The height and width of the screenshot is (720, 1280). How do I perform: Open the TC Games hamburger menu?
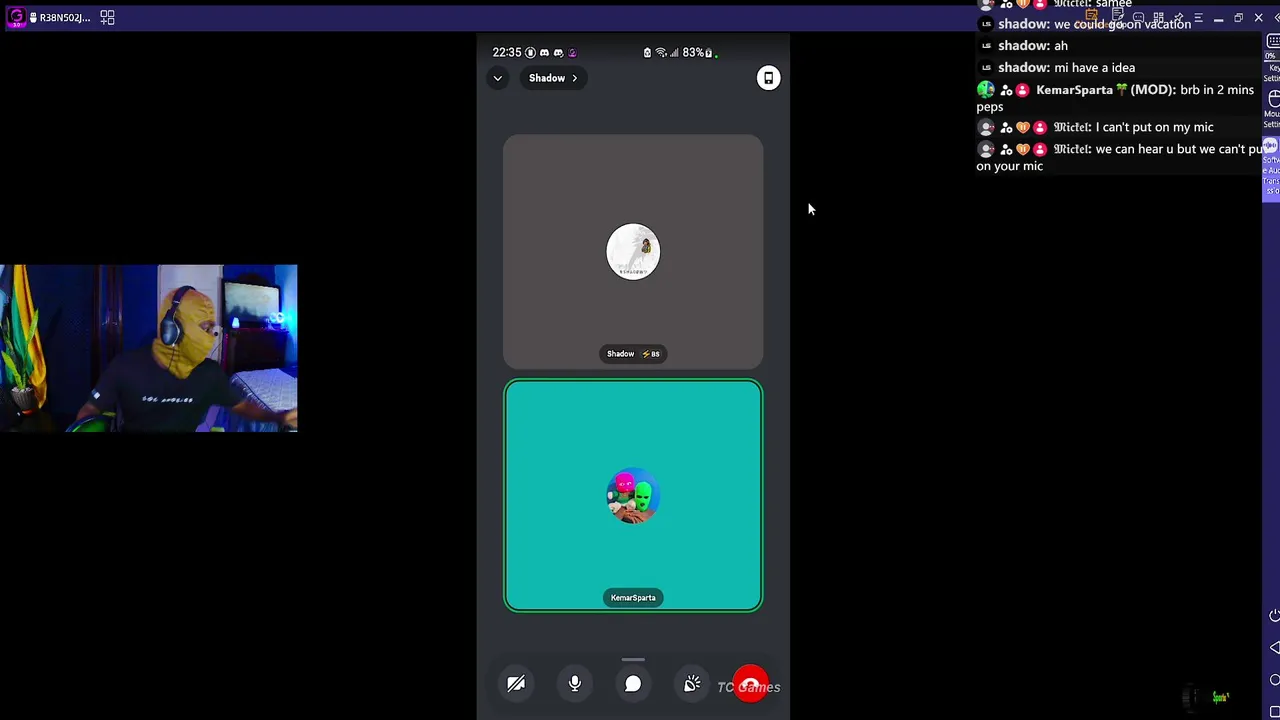coord(1198,17)
